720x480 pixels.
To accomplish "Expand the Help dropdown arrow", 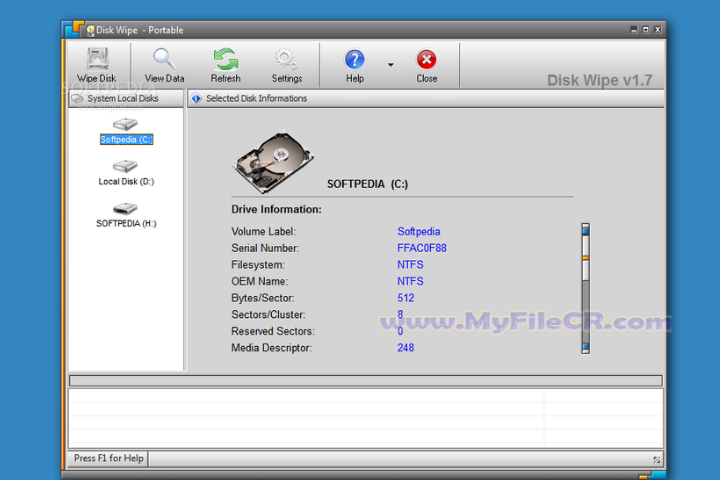I will tap(390, 65).
